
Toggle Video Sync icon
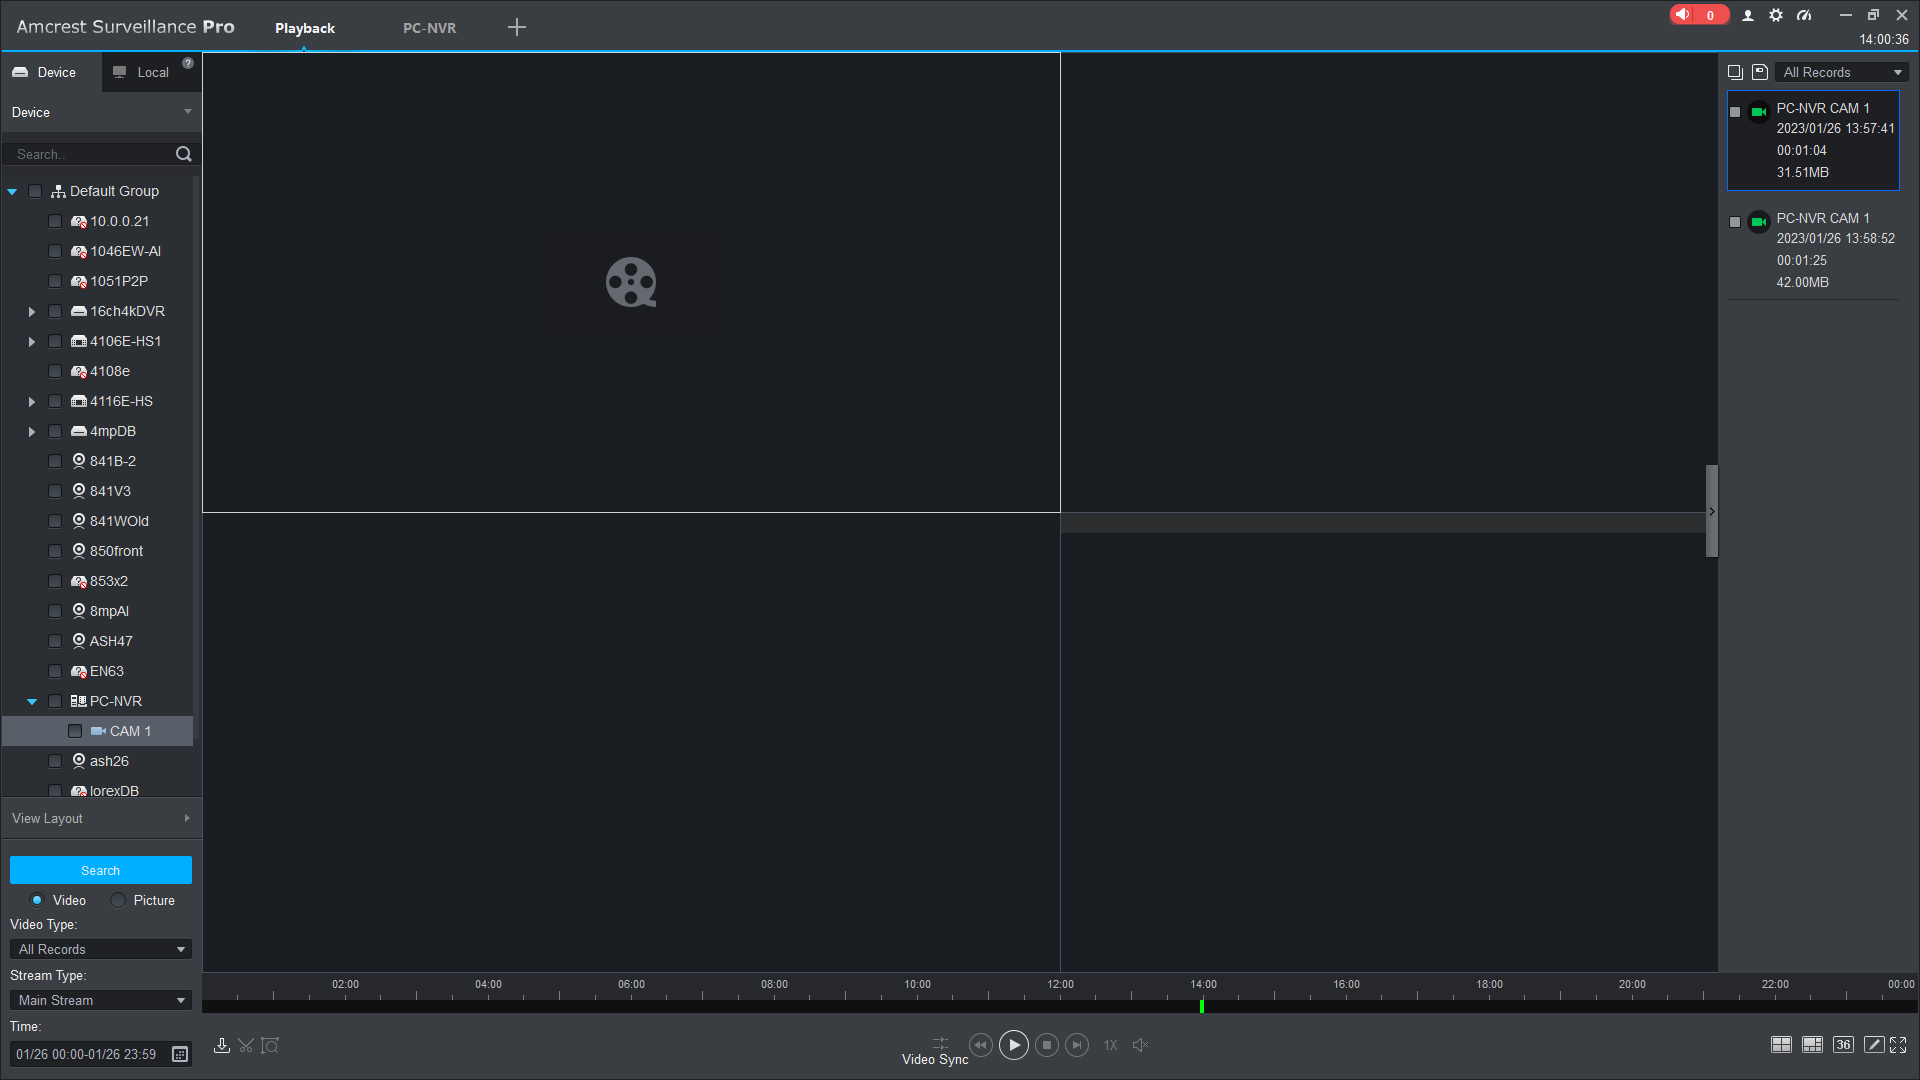click(940, 1043)
